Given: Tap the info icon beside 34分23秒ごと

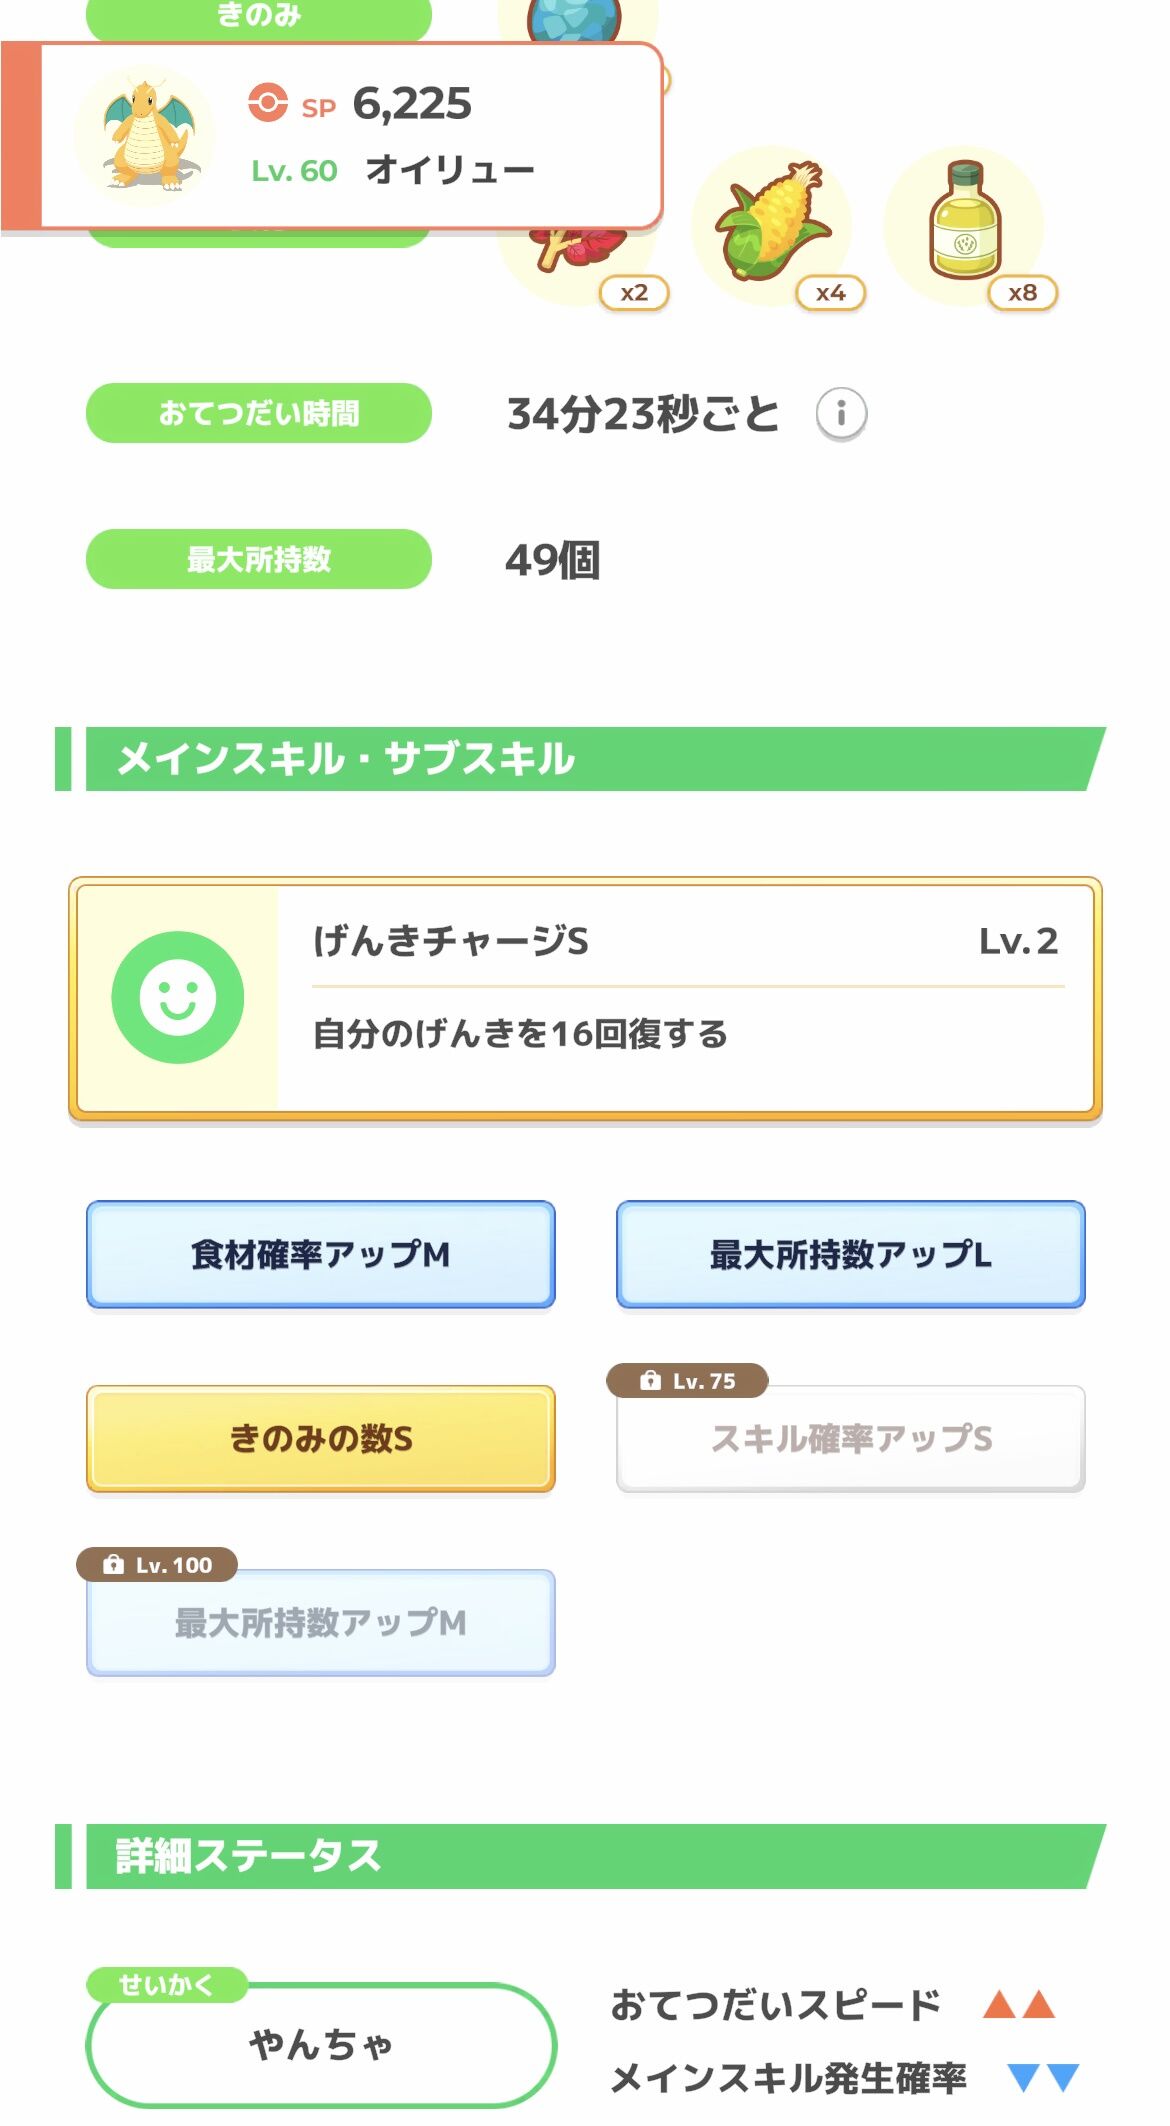Looking at the screenshot, I should (x=841, y=413).
